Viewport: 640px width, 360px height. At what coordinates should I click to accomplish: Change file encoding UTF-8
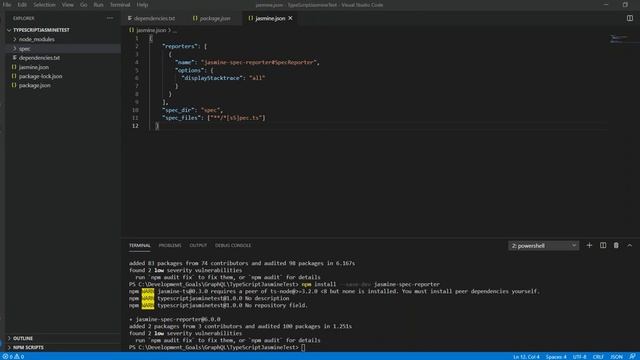point(579,357)
